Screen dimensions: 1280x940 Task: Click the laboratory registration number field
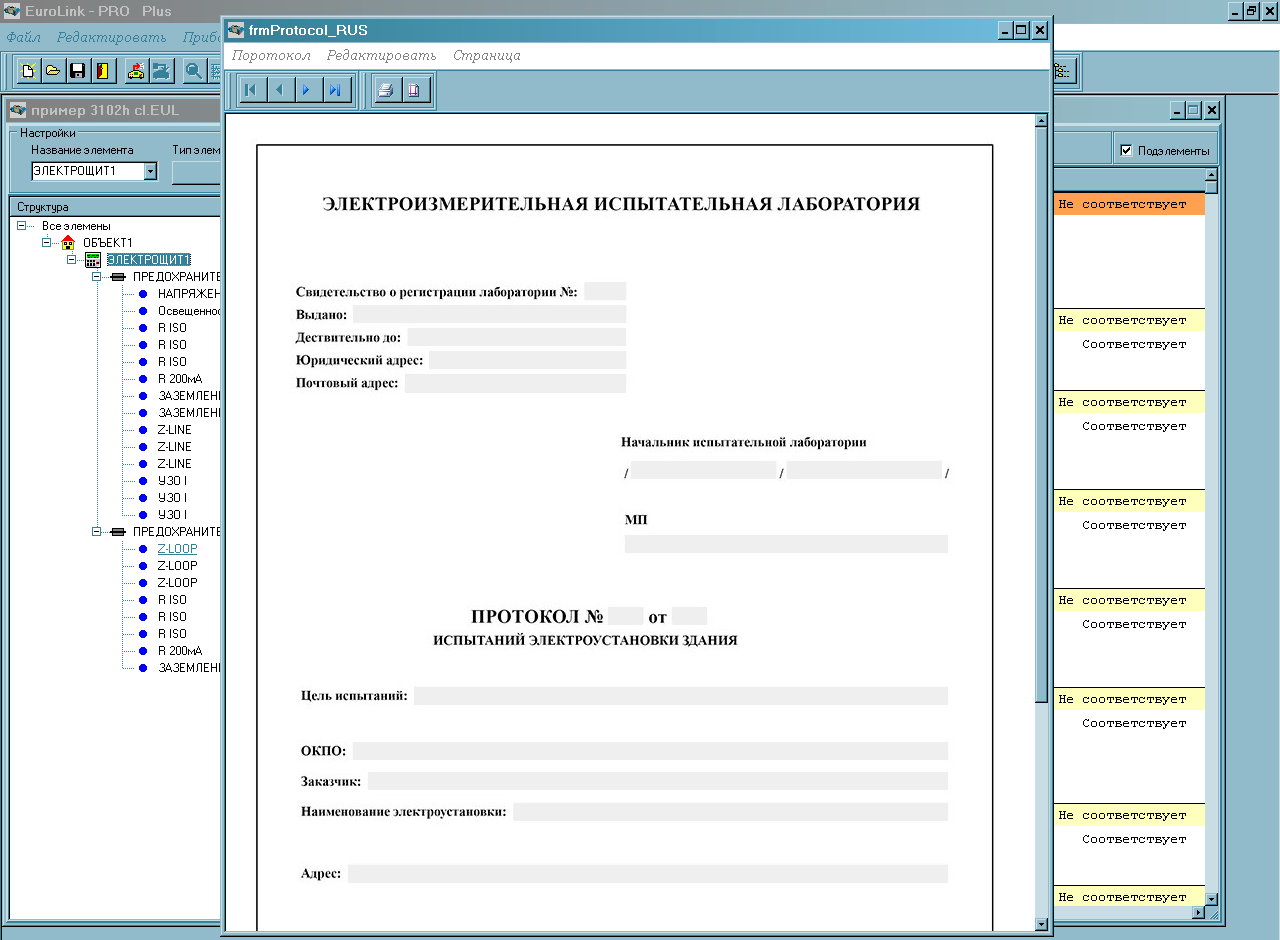click(x=605, y=291)
